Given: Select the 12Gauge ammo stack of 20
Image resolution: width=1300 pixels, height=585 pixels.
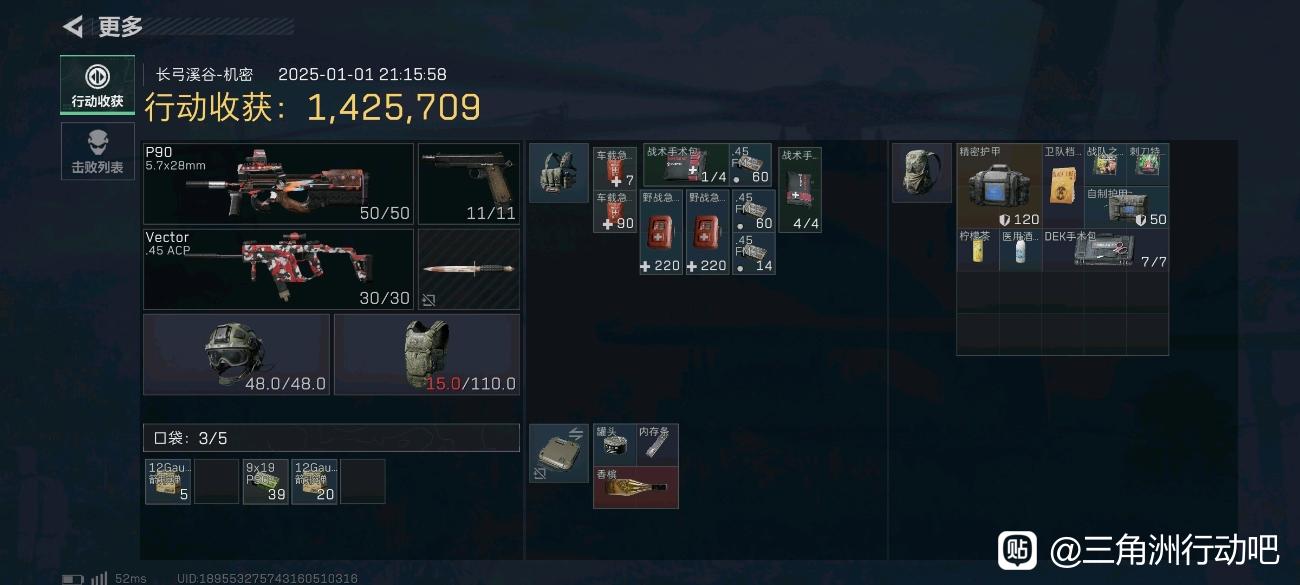Looking at the screenshot, I should 314,481.
